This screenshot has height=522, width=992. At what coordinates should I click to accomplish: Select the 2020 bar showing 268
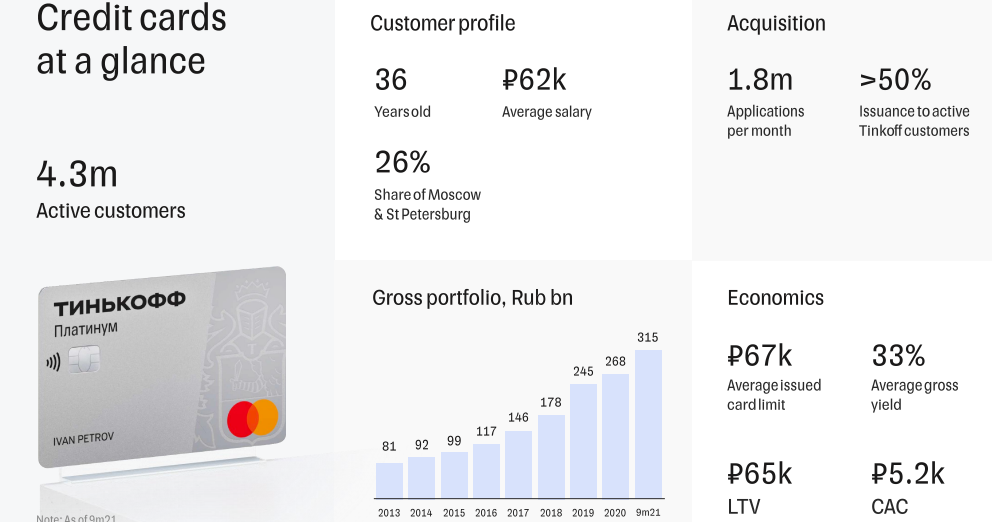tap(615, 435)
